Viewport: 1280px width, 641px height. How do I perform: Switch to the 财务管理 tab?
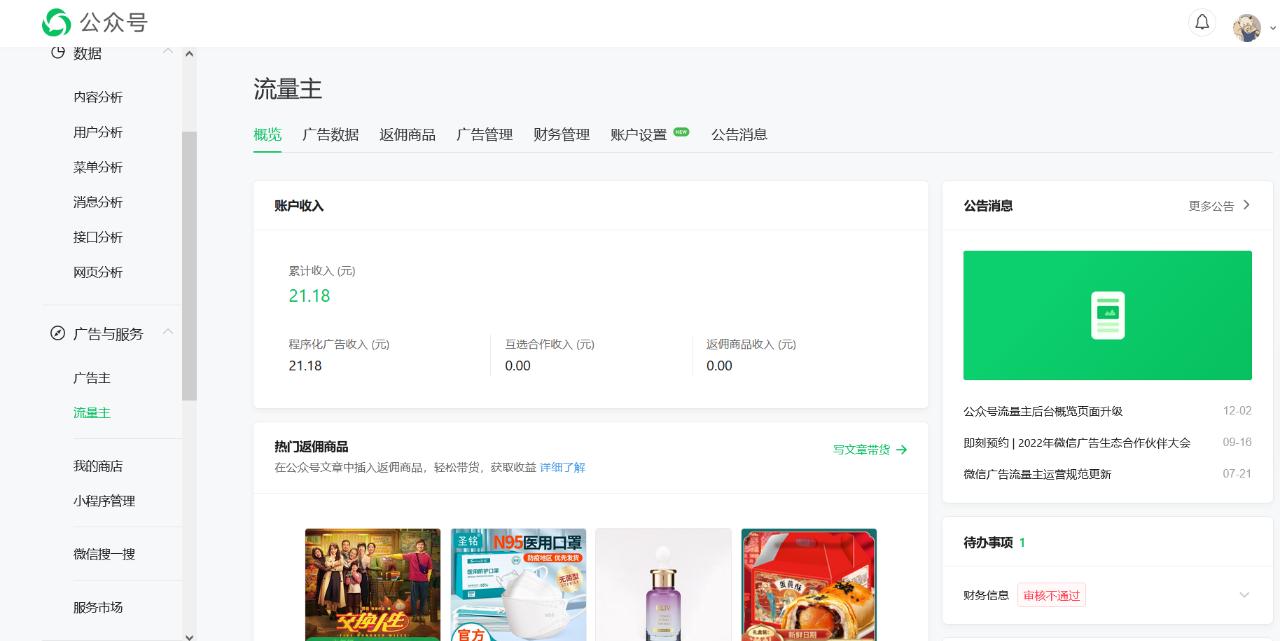(560, 134)
